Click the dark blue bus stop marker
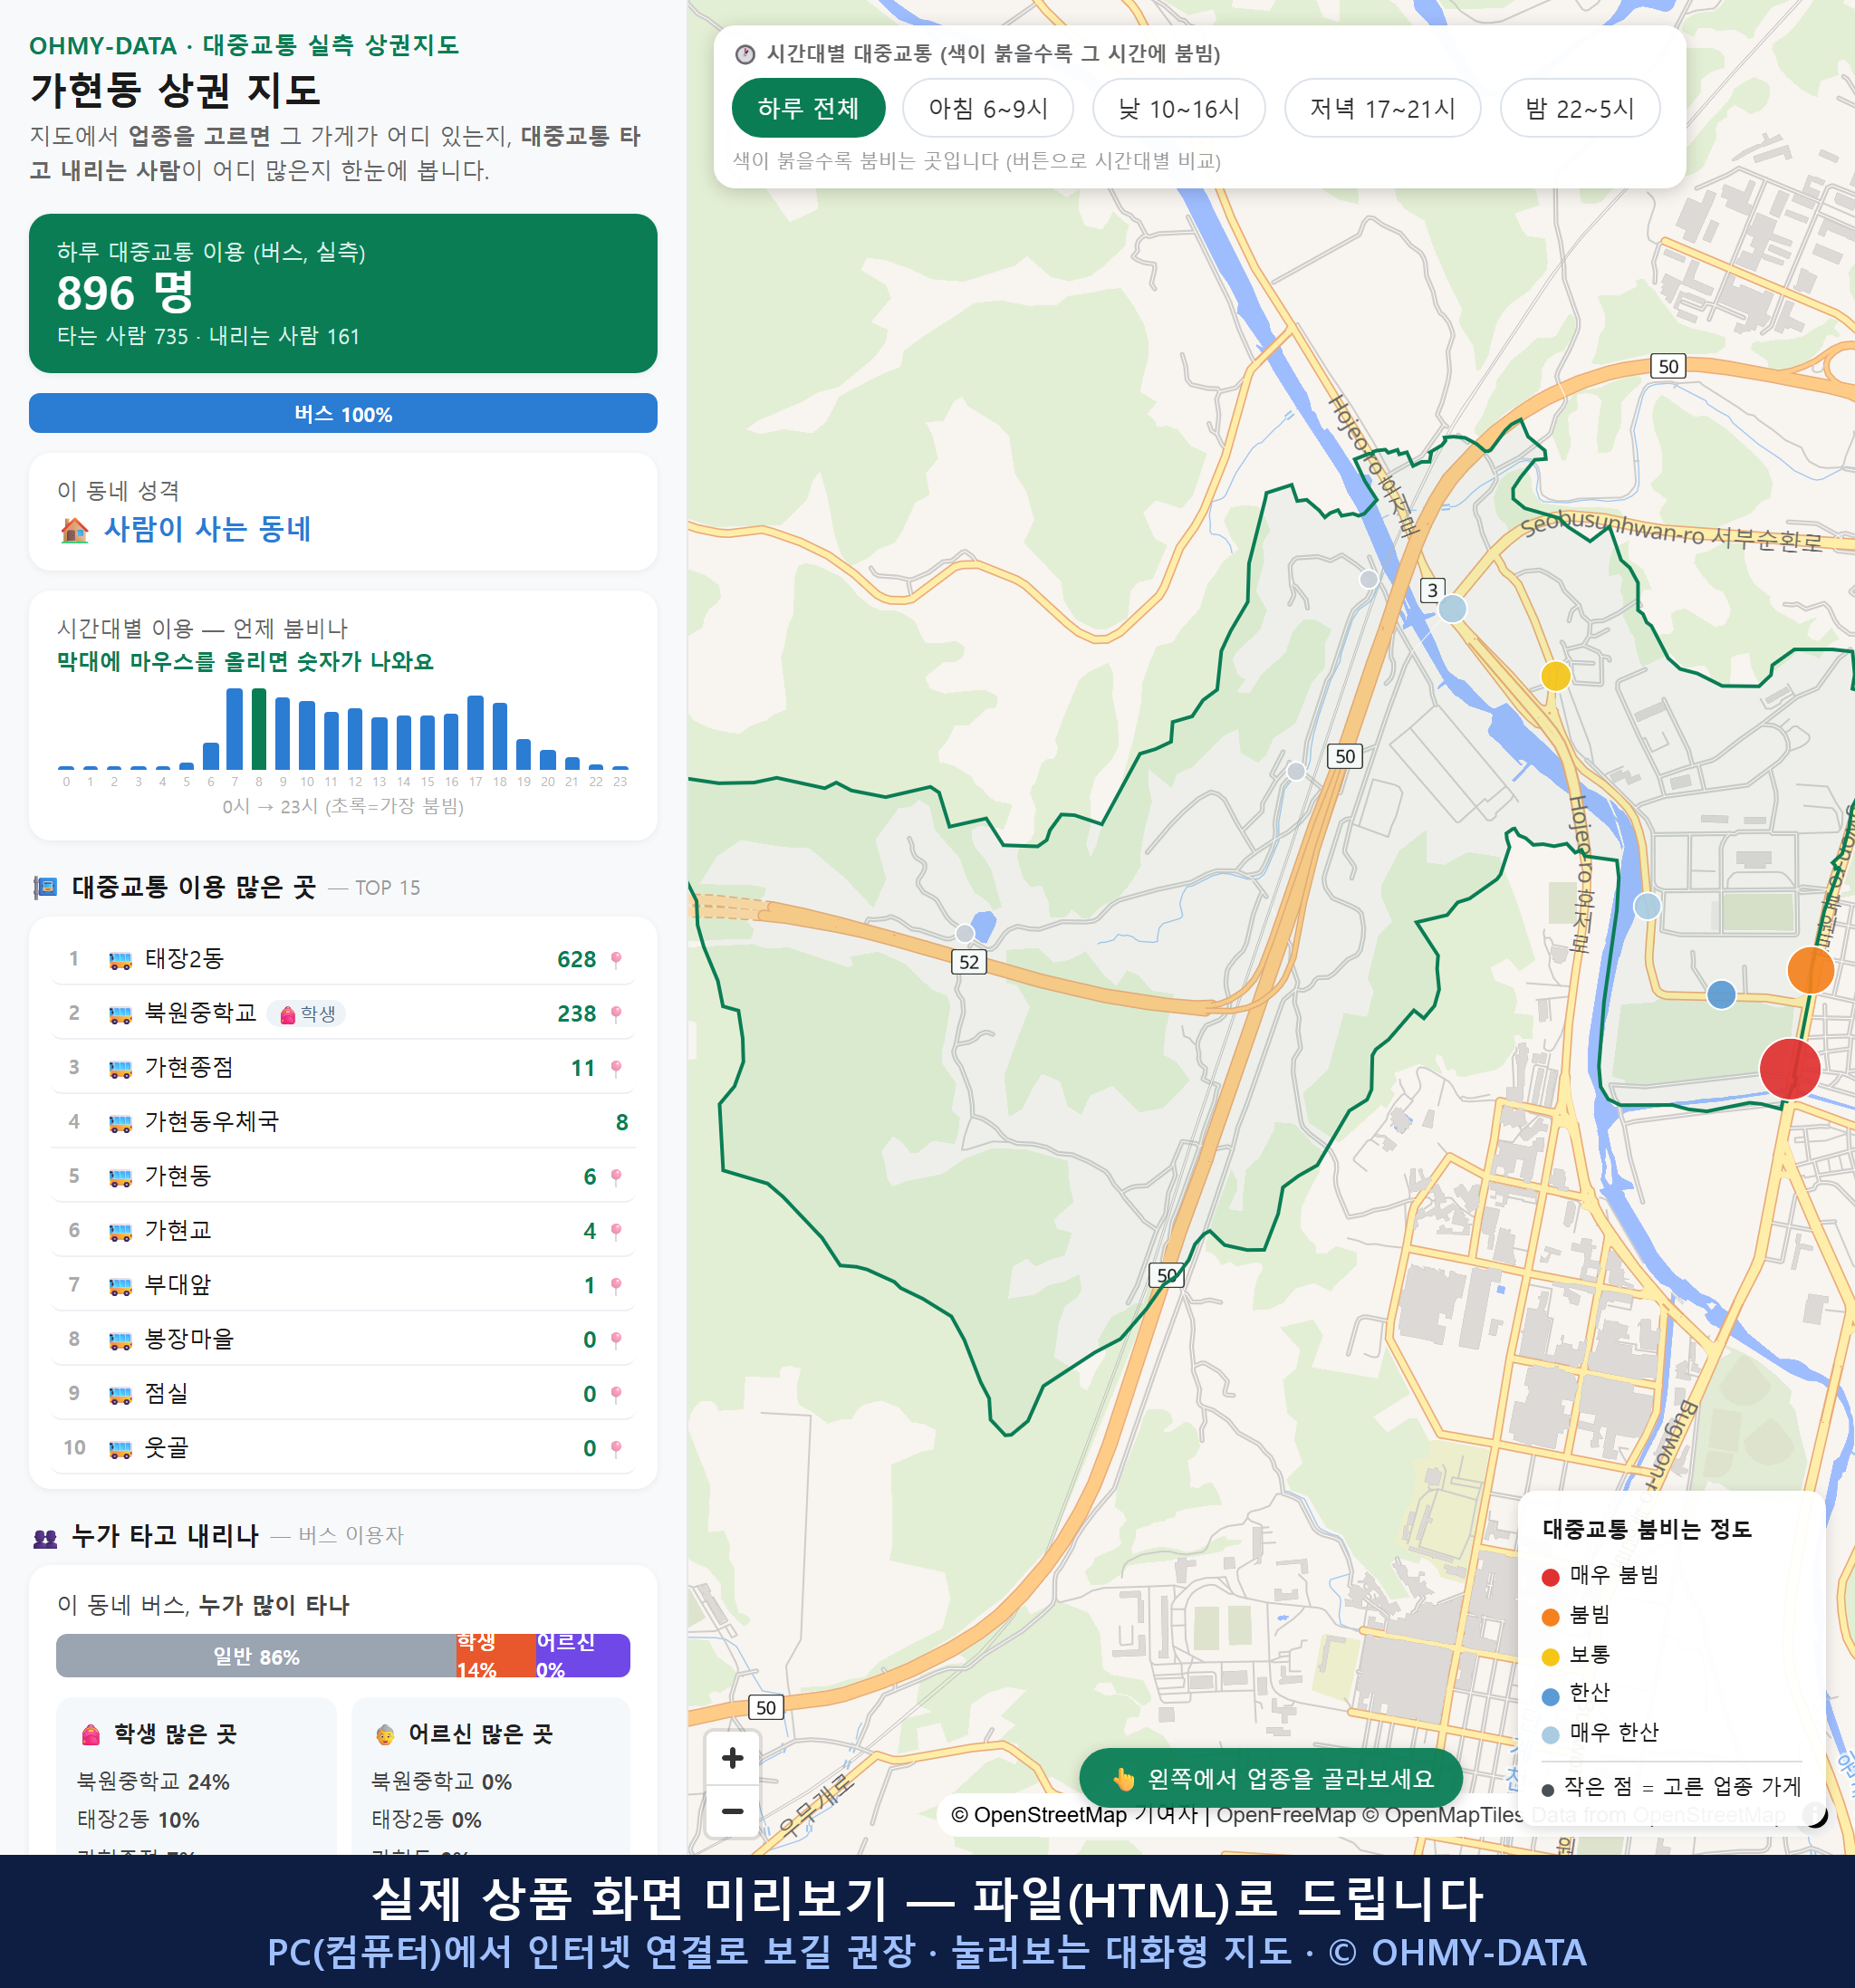Image resolution: width=1855 pixels, height=1988 pixels. (x=1721, y=994)
